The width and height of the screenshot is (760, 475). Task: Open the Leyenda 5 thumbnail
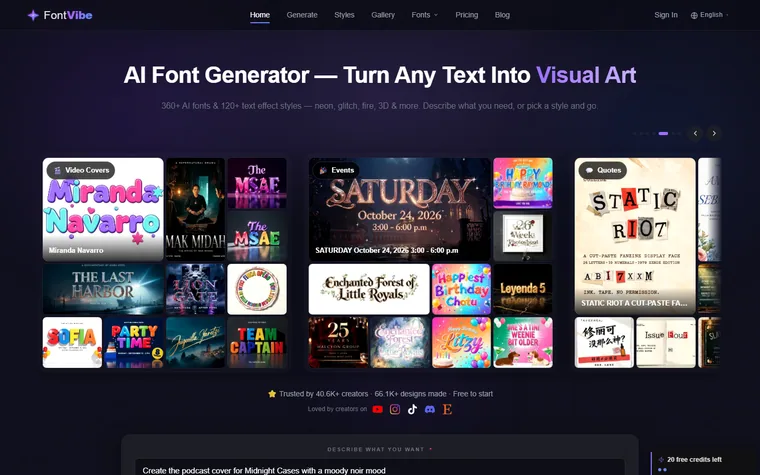coord(522,289)
